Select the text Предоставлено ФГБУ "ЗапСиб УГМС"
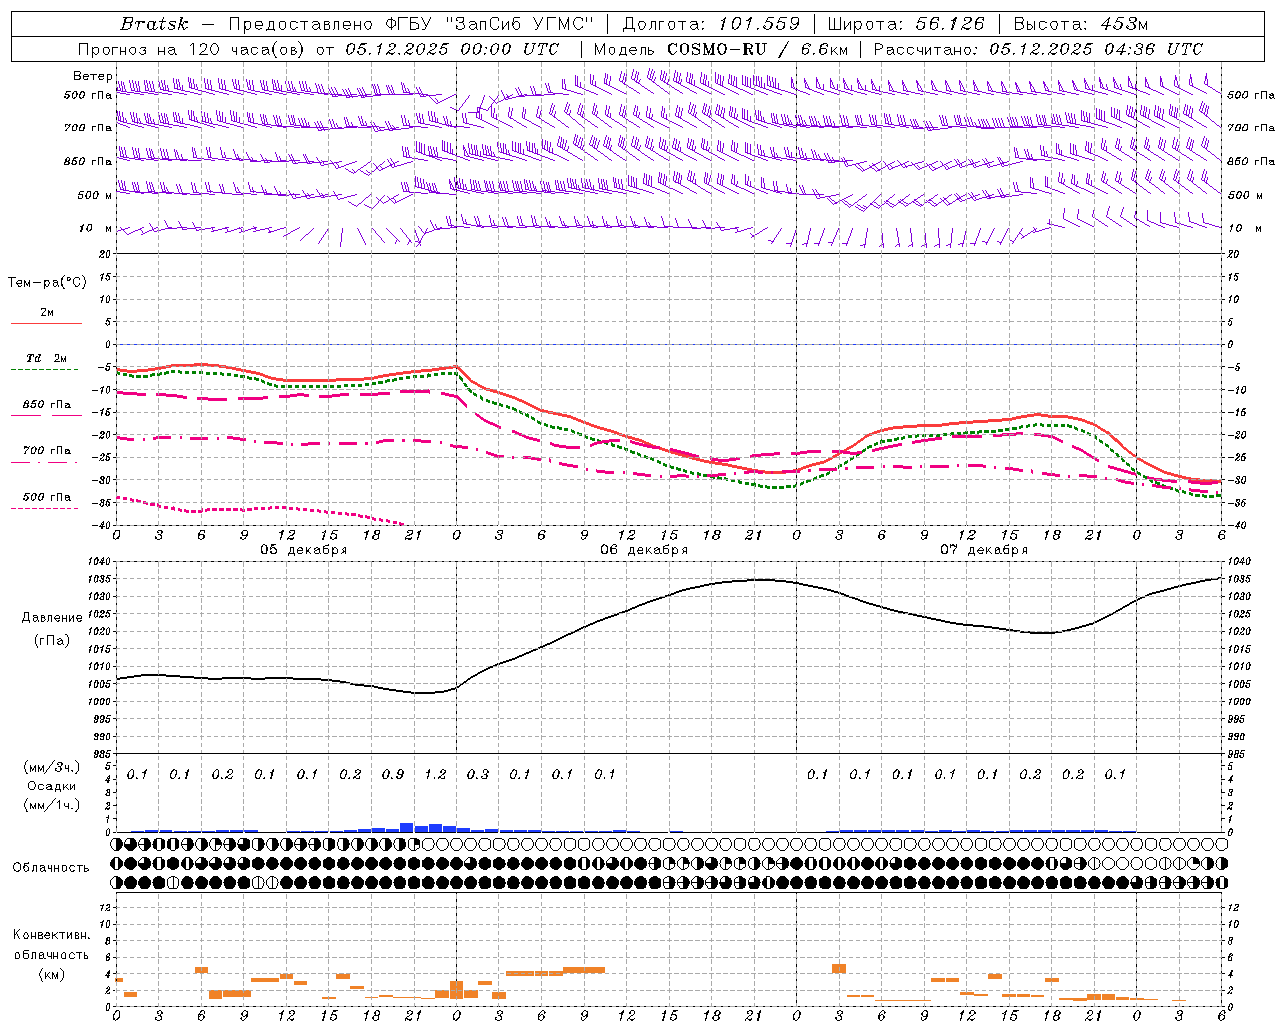 (411, 24)
